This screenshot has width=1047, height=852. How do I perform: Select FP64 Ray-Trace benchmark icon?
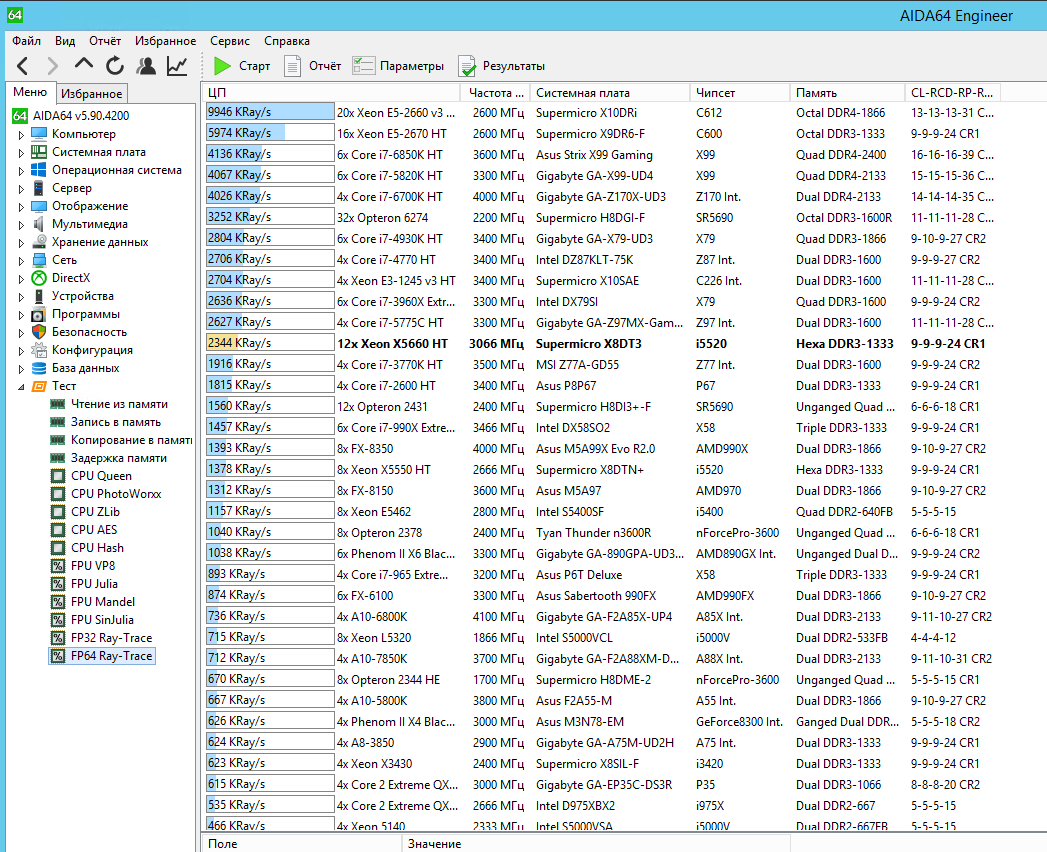coord(58,656)
